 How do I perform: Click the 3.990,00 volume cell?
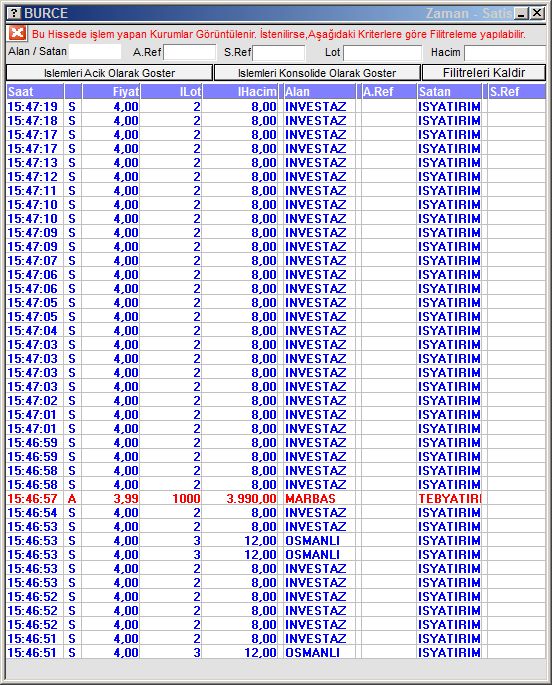[x=252, y=498]
